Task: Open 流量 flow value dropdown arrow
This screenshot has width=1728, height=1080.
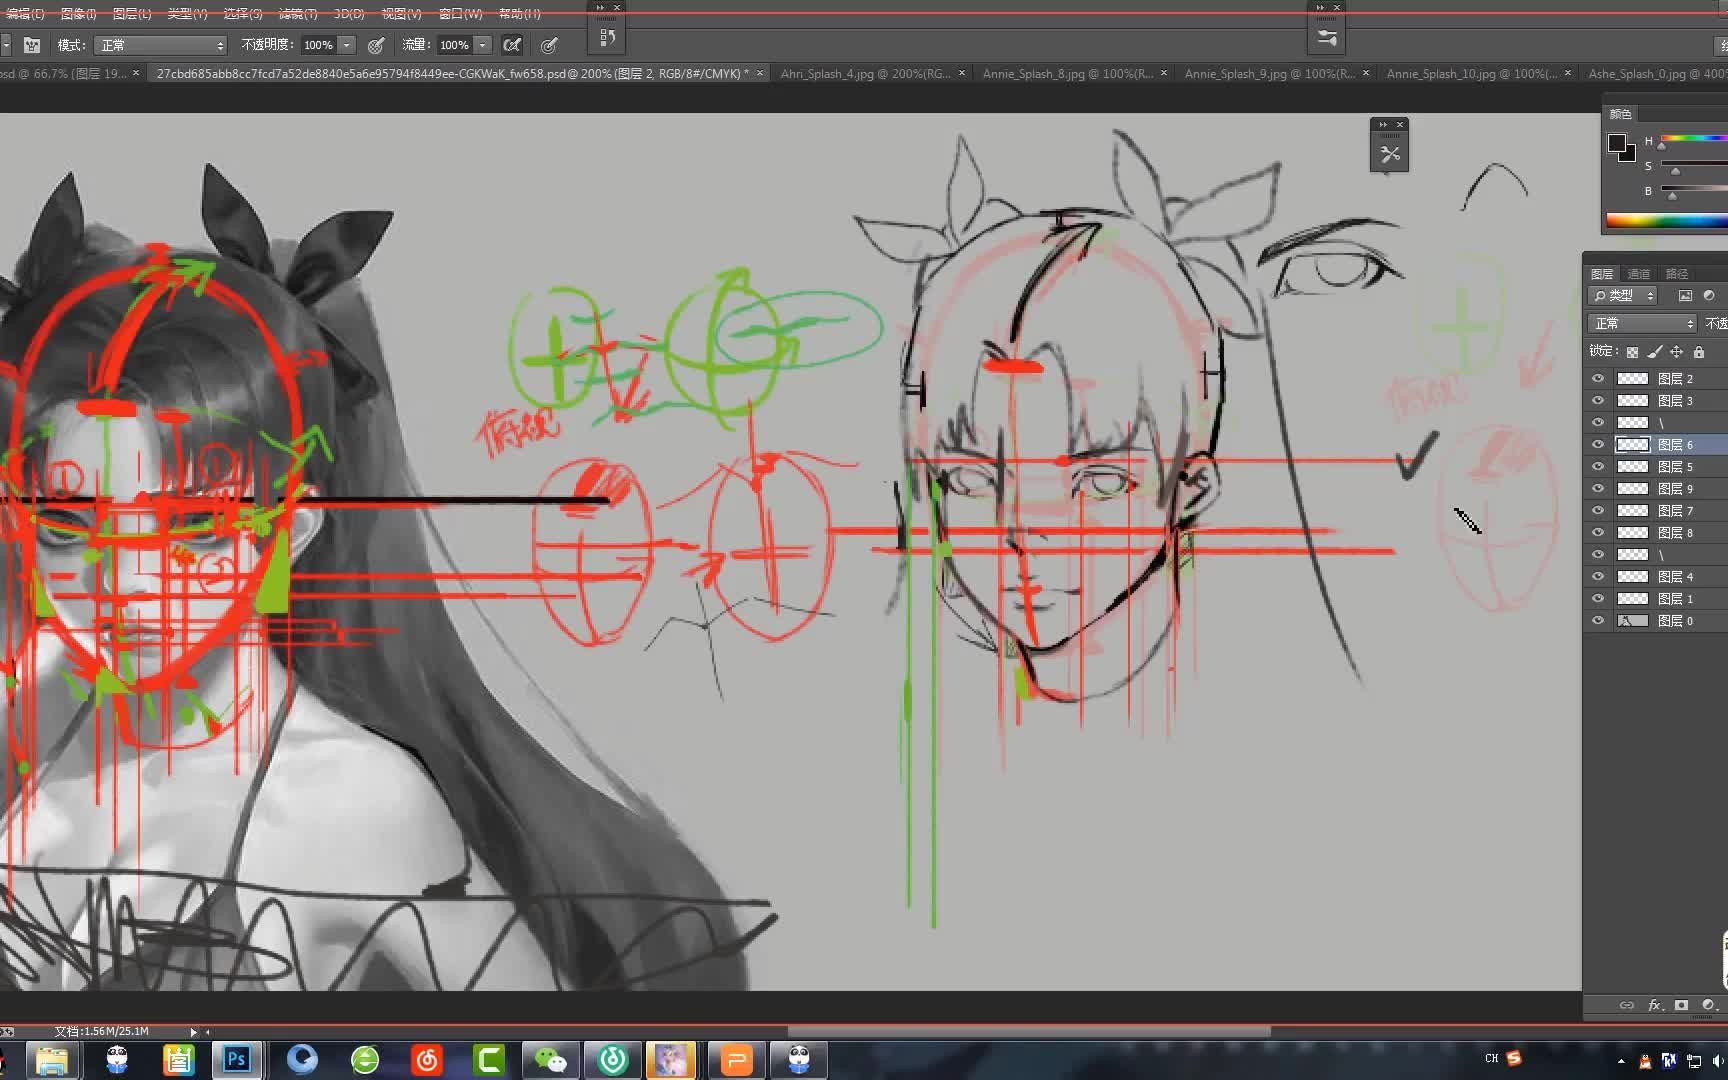Action: pyautogui.click(x=483, y=45)
